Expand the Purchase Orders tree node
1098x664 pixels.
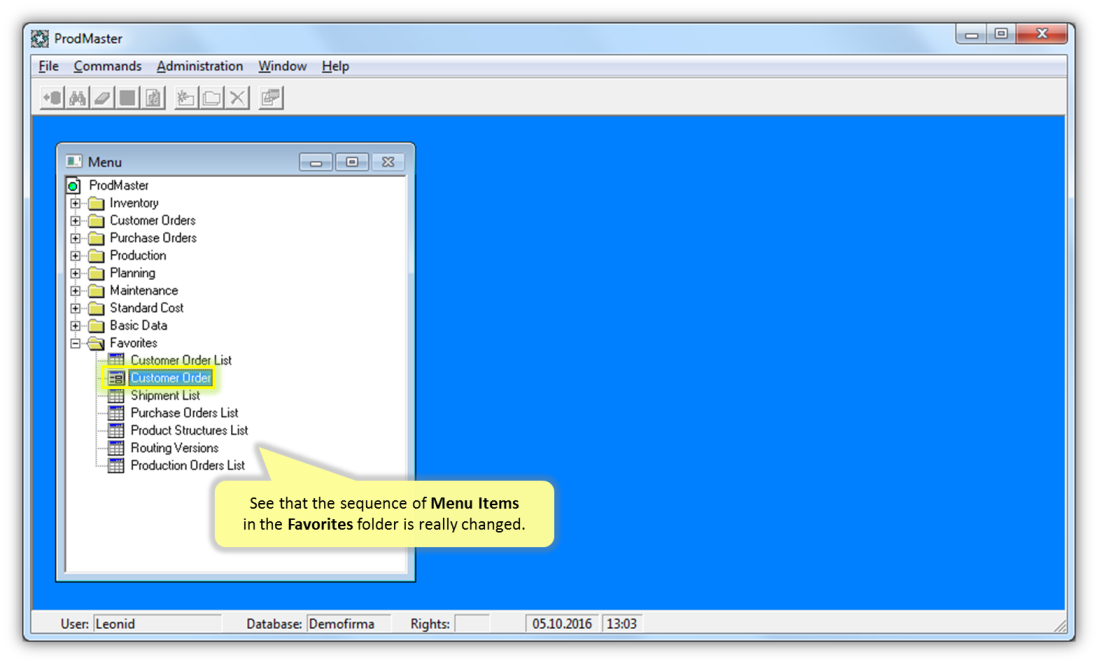click(x=76, y=238)
